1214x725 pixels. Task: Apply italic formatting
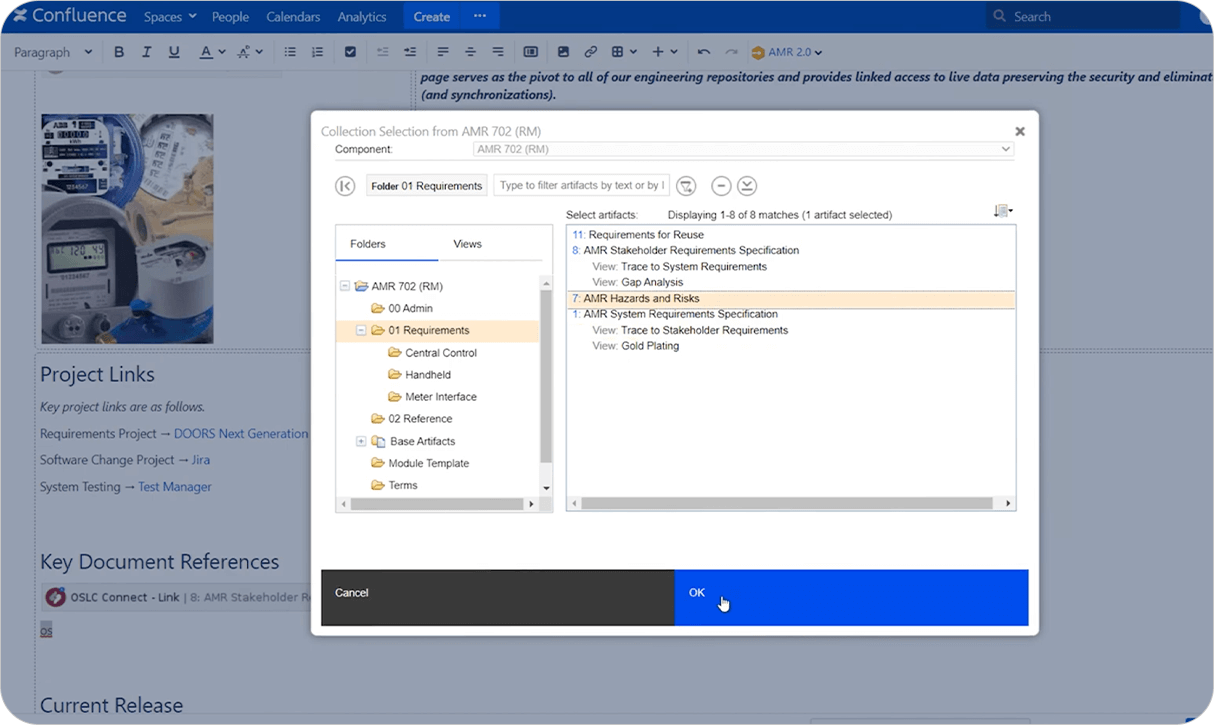(146, 51)
